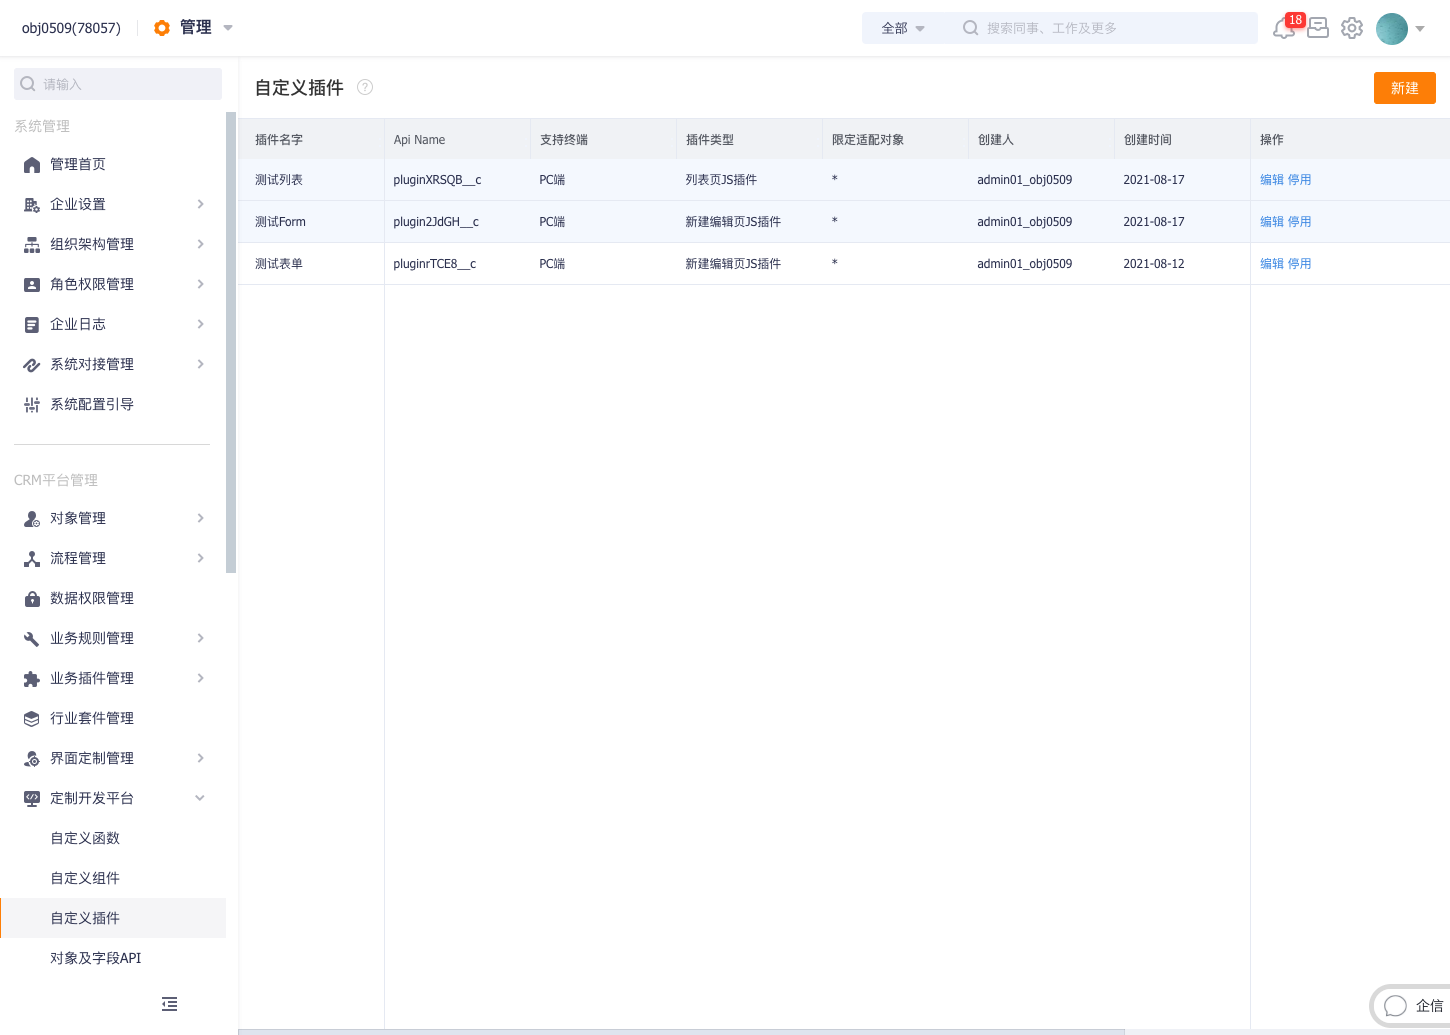The width and height of the screenshot is (1450, 1035).
Task: Click the 定制开发平台 monitor icon
Action: coord(32,798)
